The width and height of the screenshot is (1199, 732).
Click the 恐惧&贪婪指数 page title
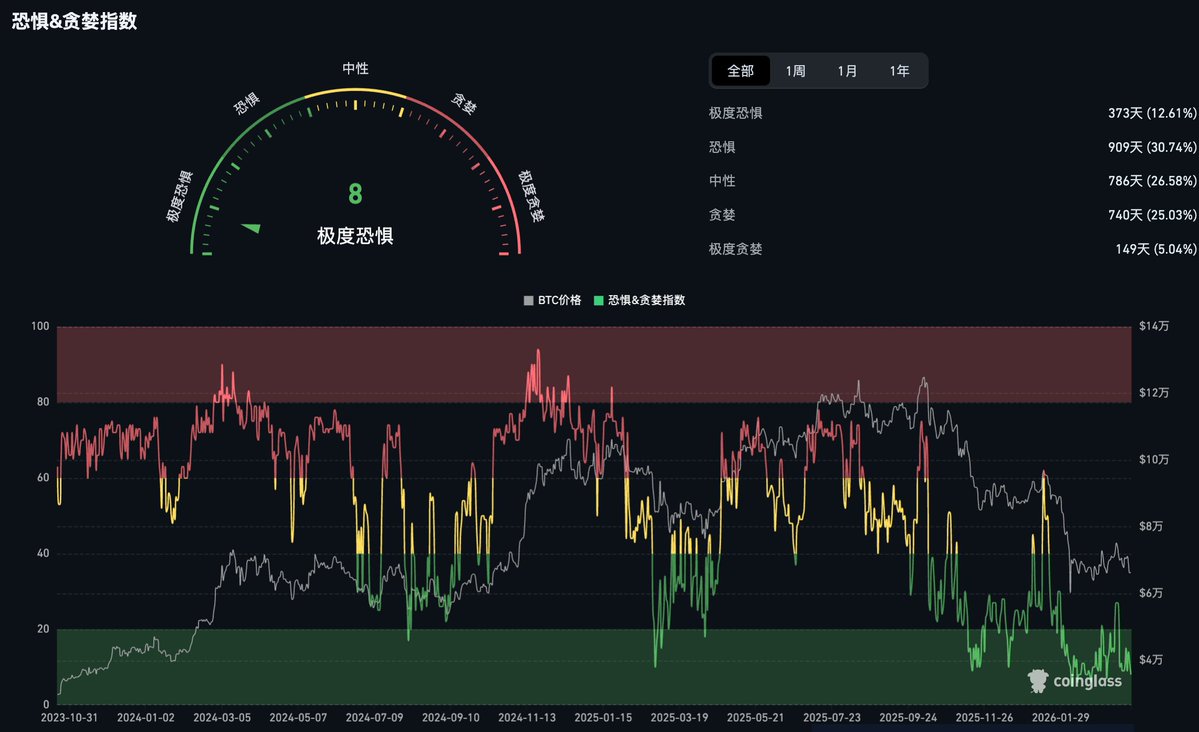(x=74, y=21)
